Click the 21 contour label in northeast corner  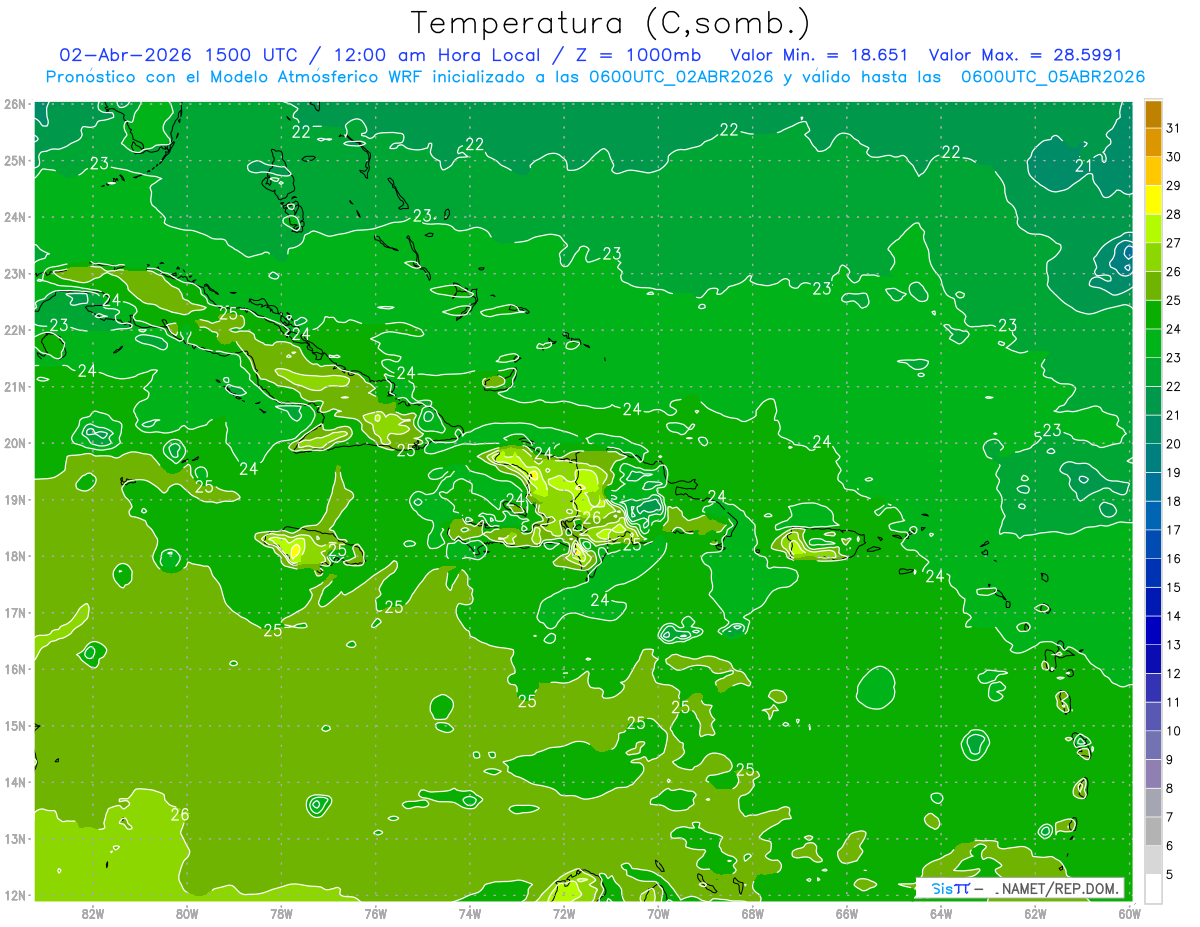click(1083, 166)
